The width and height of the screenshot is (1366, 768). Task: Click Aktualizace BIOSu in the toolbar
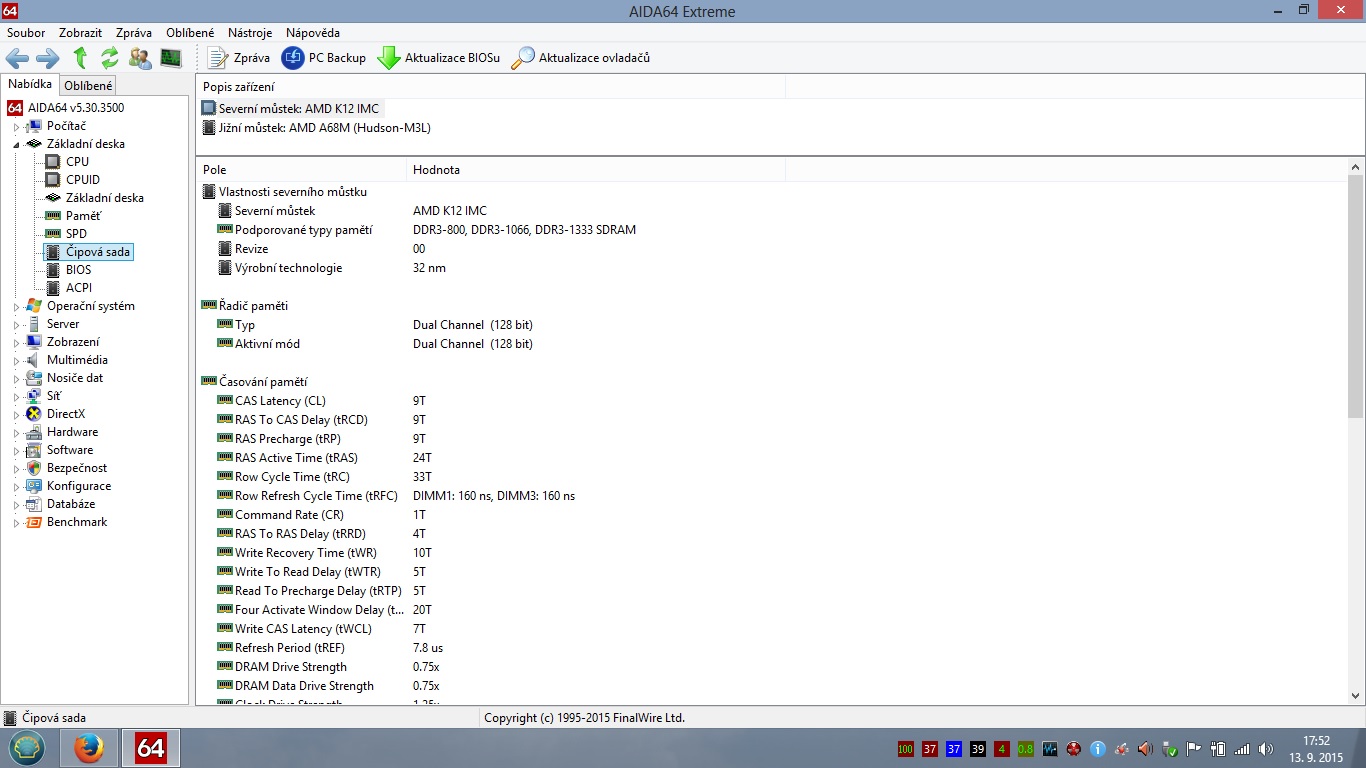(438, 58)
